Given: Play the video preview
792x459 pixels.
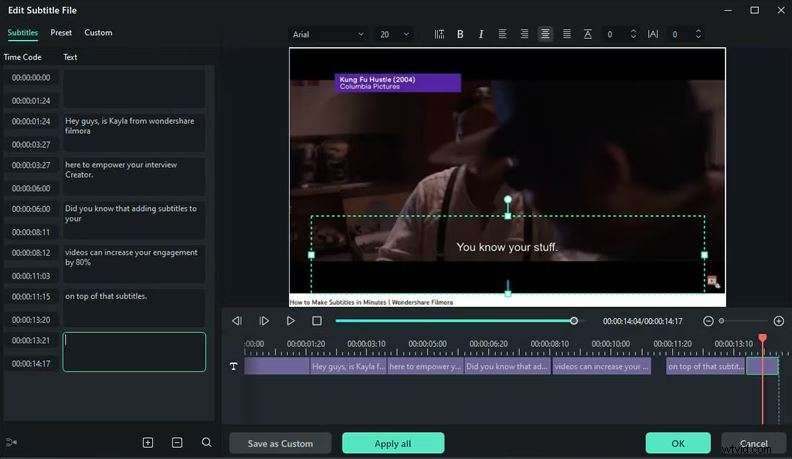Looking at the screenshot, I should (x=291, y=321).
